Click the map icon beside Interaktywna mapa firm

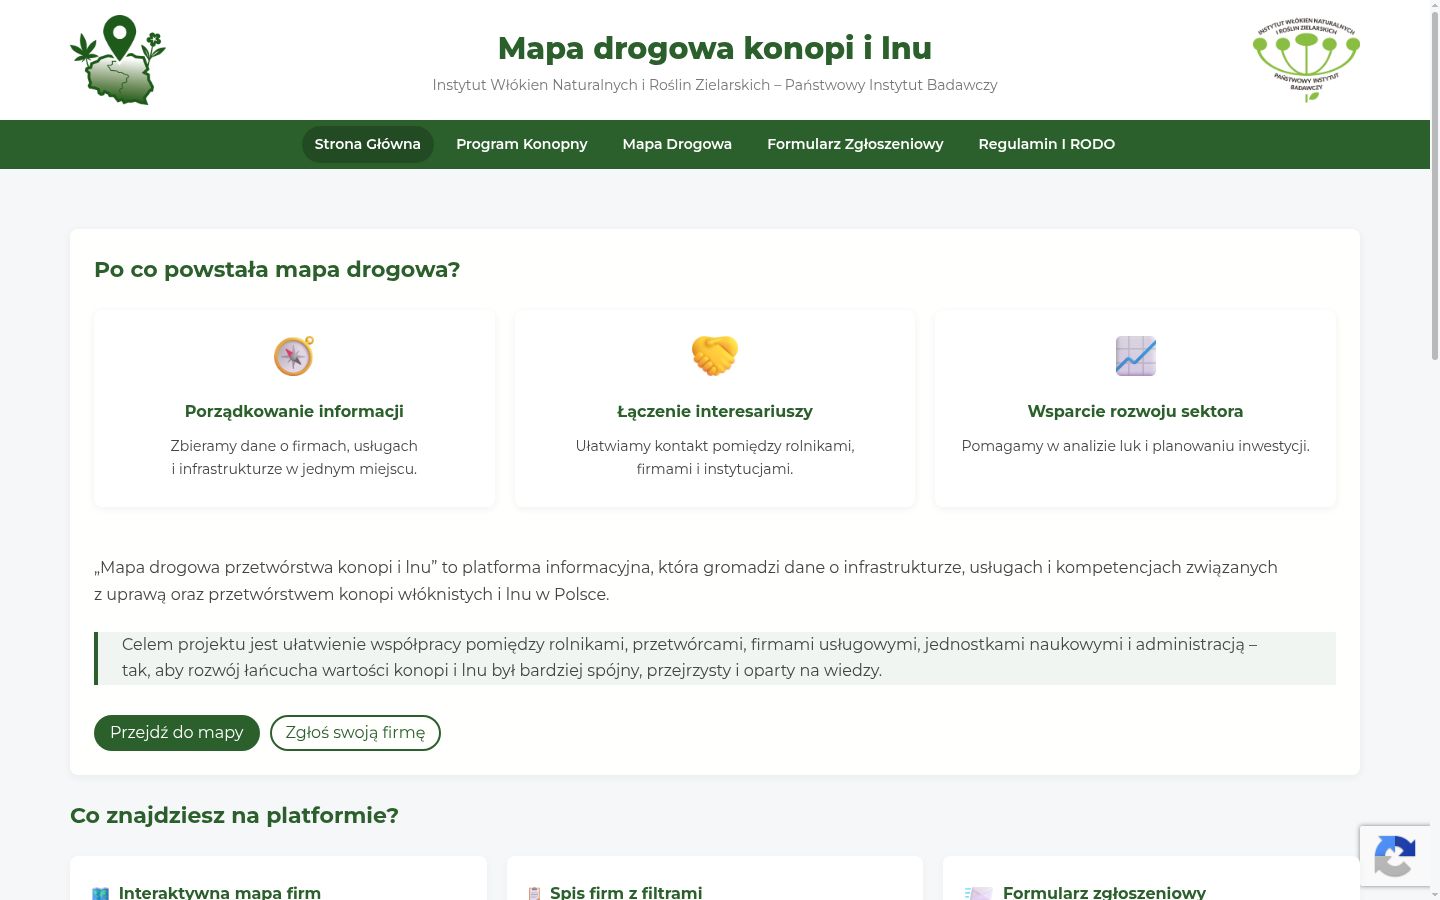pos(101,893)
